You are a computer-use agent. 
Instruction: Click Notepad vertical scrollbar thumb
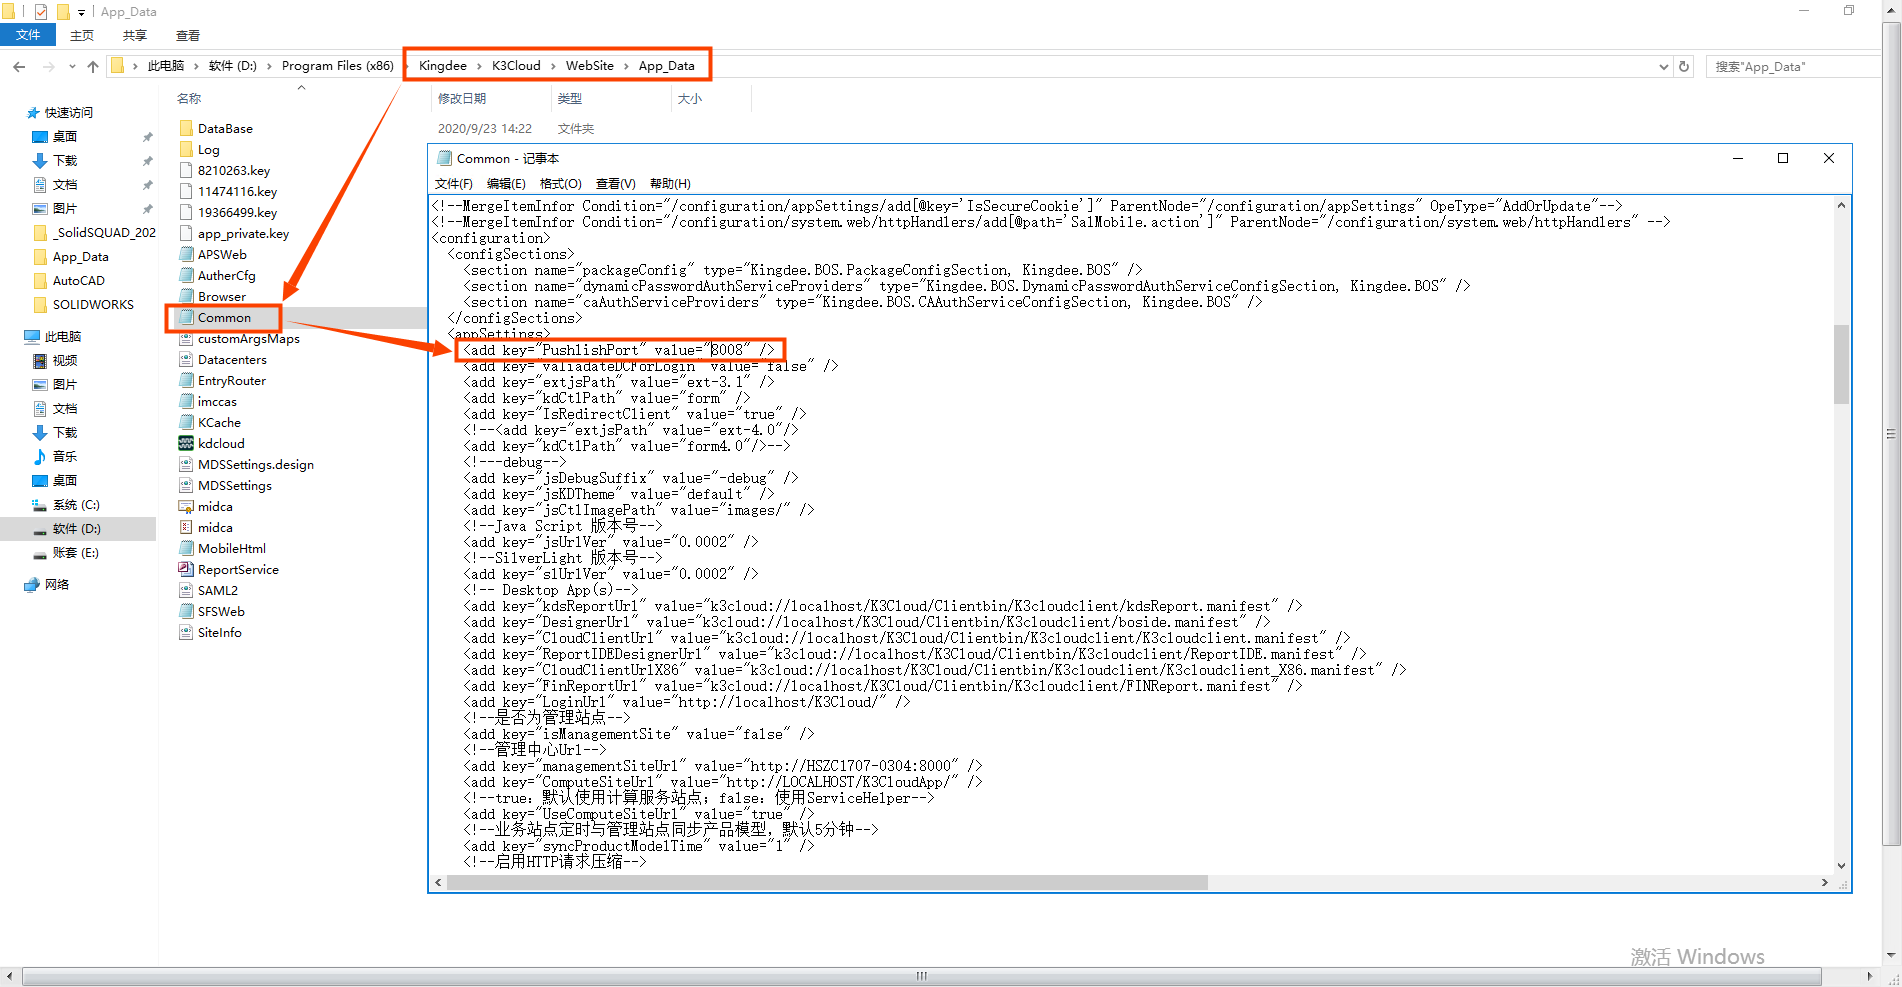click(x=1841, y=364)
